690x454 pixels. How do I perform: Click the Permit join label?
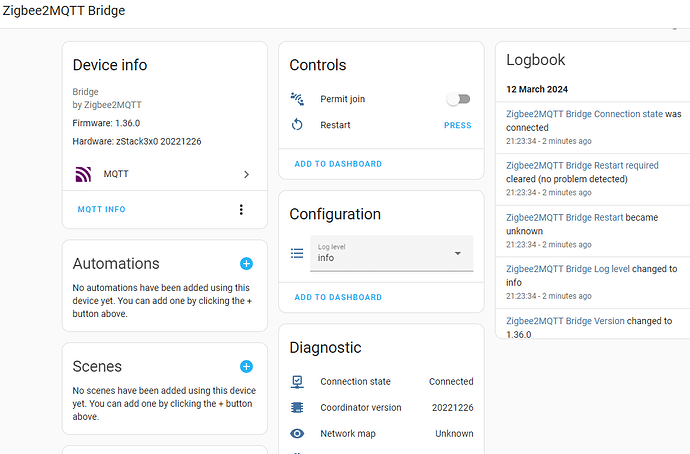tap(342, 99)
